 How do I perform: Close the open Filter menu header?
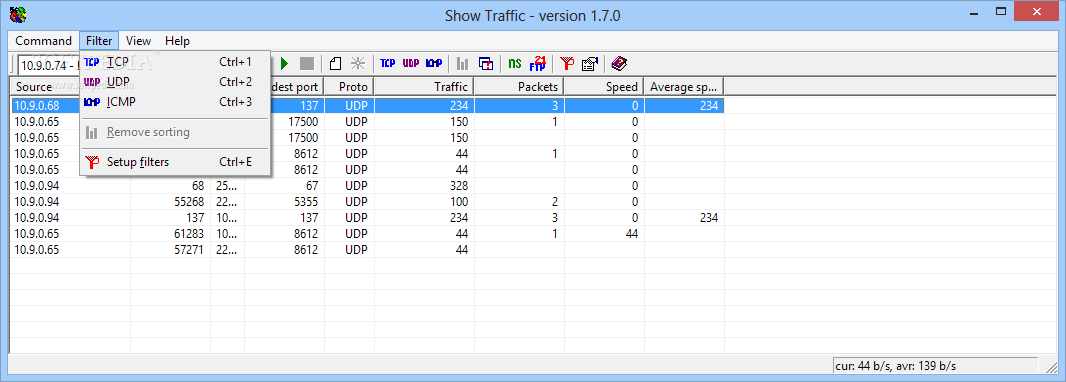point(99,41)
